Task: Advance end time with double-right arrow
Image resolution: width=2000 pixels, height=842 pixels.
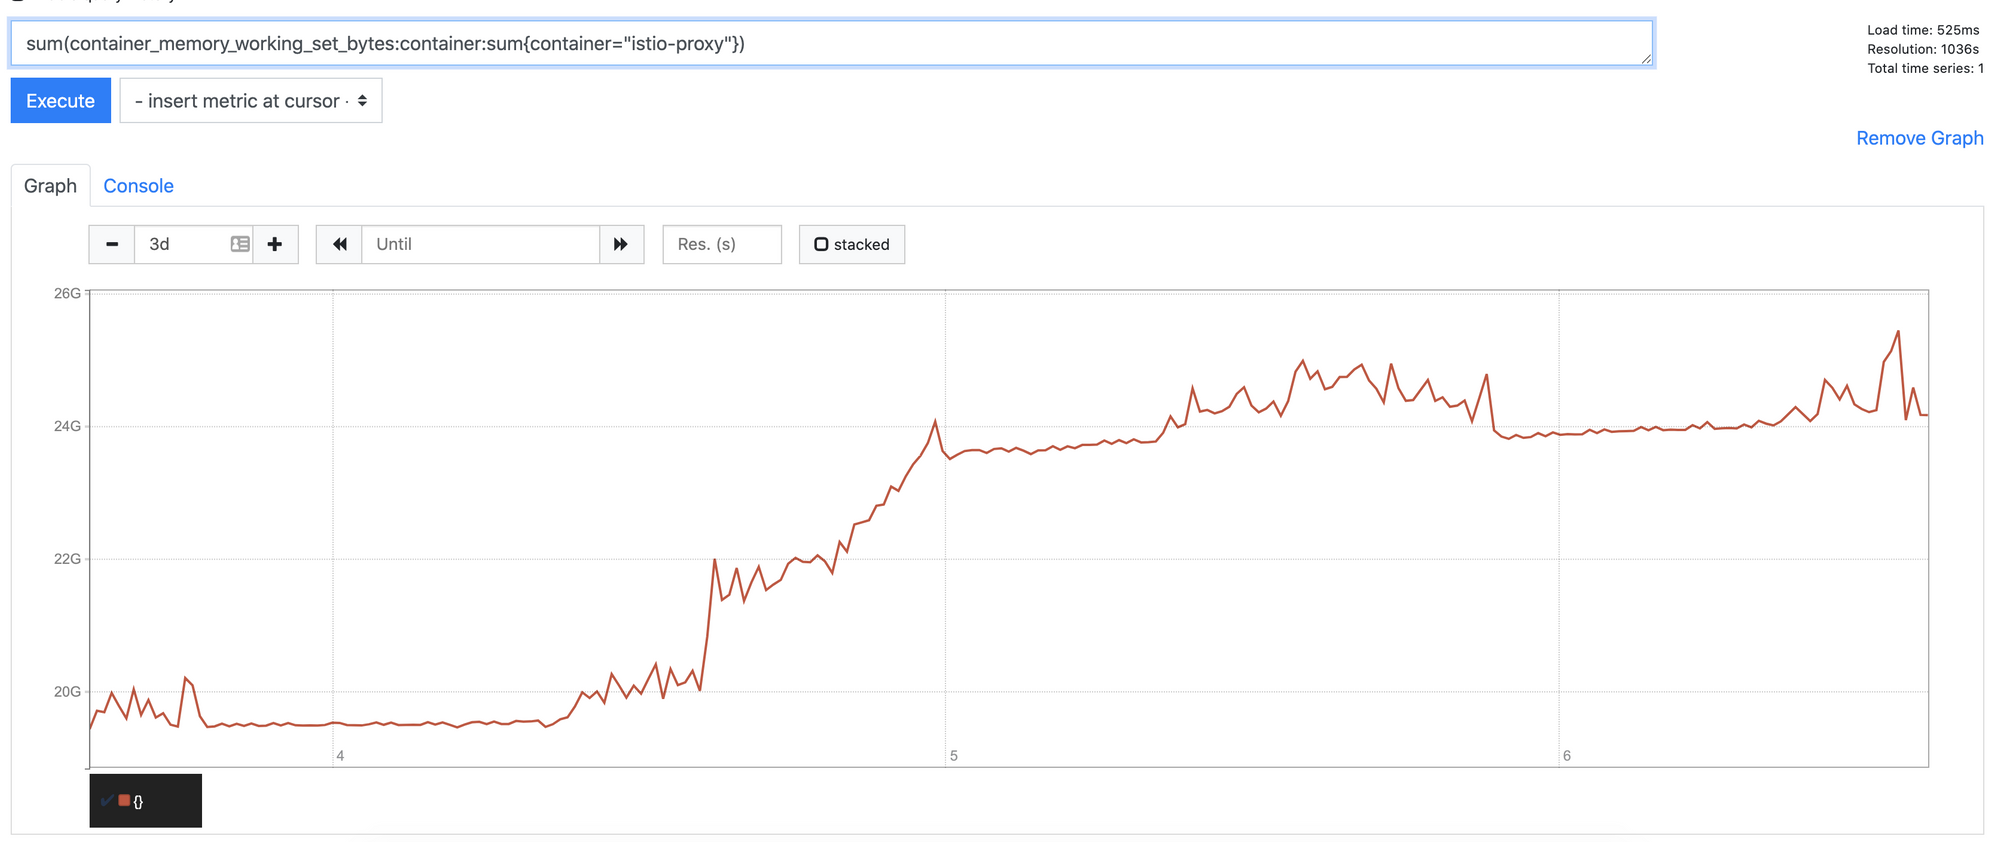Action: coord(621,244)
